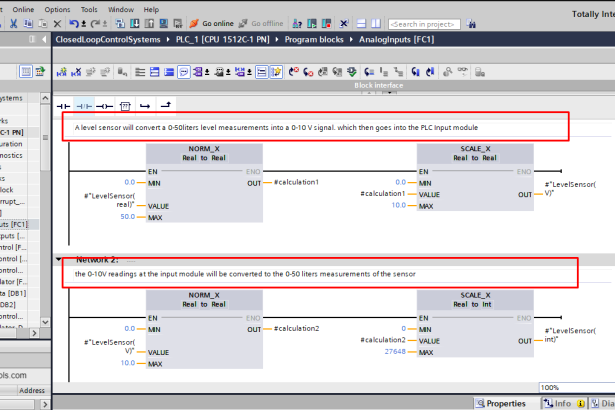The height and width of the screenshot is (410, 615).
Task: Expand the Block interface bar
Action: pos(378,86)
